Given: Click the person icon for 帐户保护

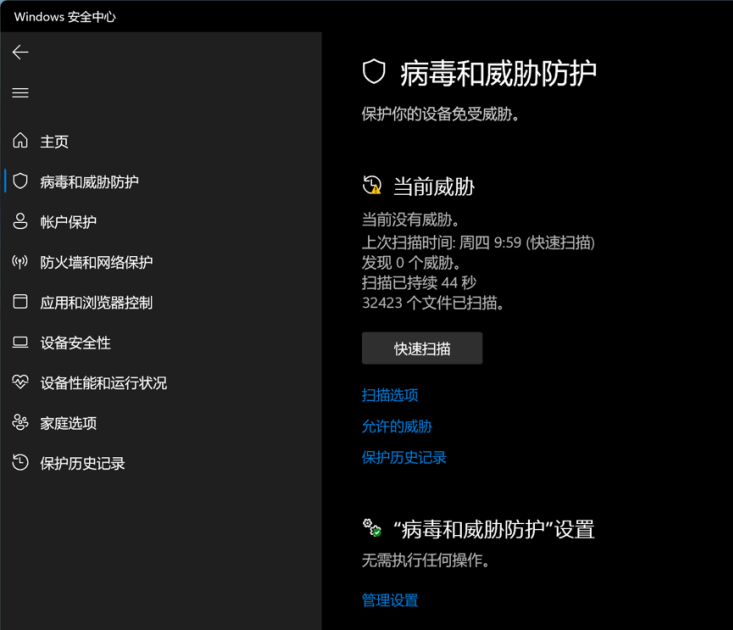Looking at the screenshot, I should tap(20, 221).
